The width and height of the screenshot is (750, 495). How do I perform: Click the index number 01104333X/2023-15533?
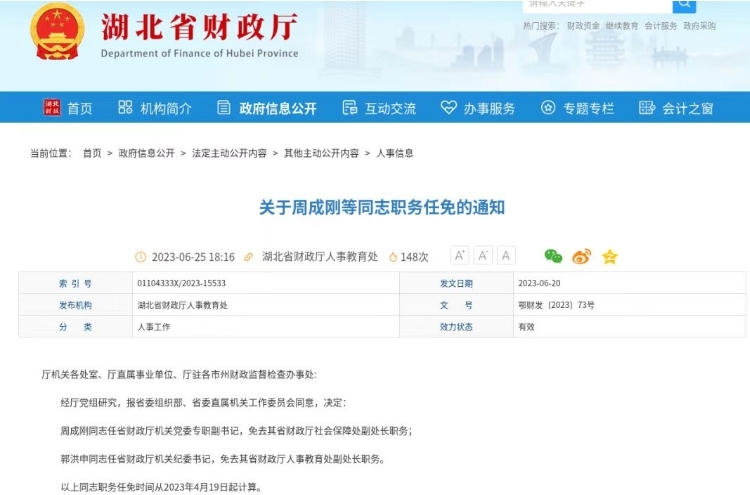click(181, 283)
